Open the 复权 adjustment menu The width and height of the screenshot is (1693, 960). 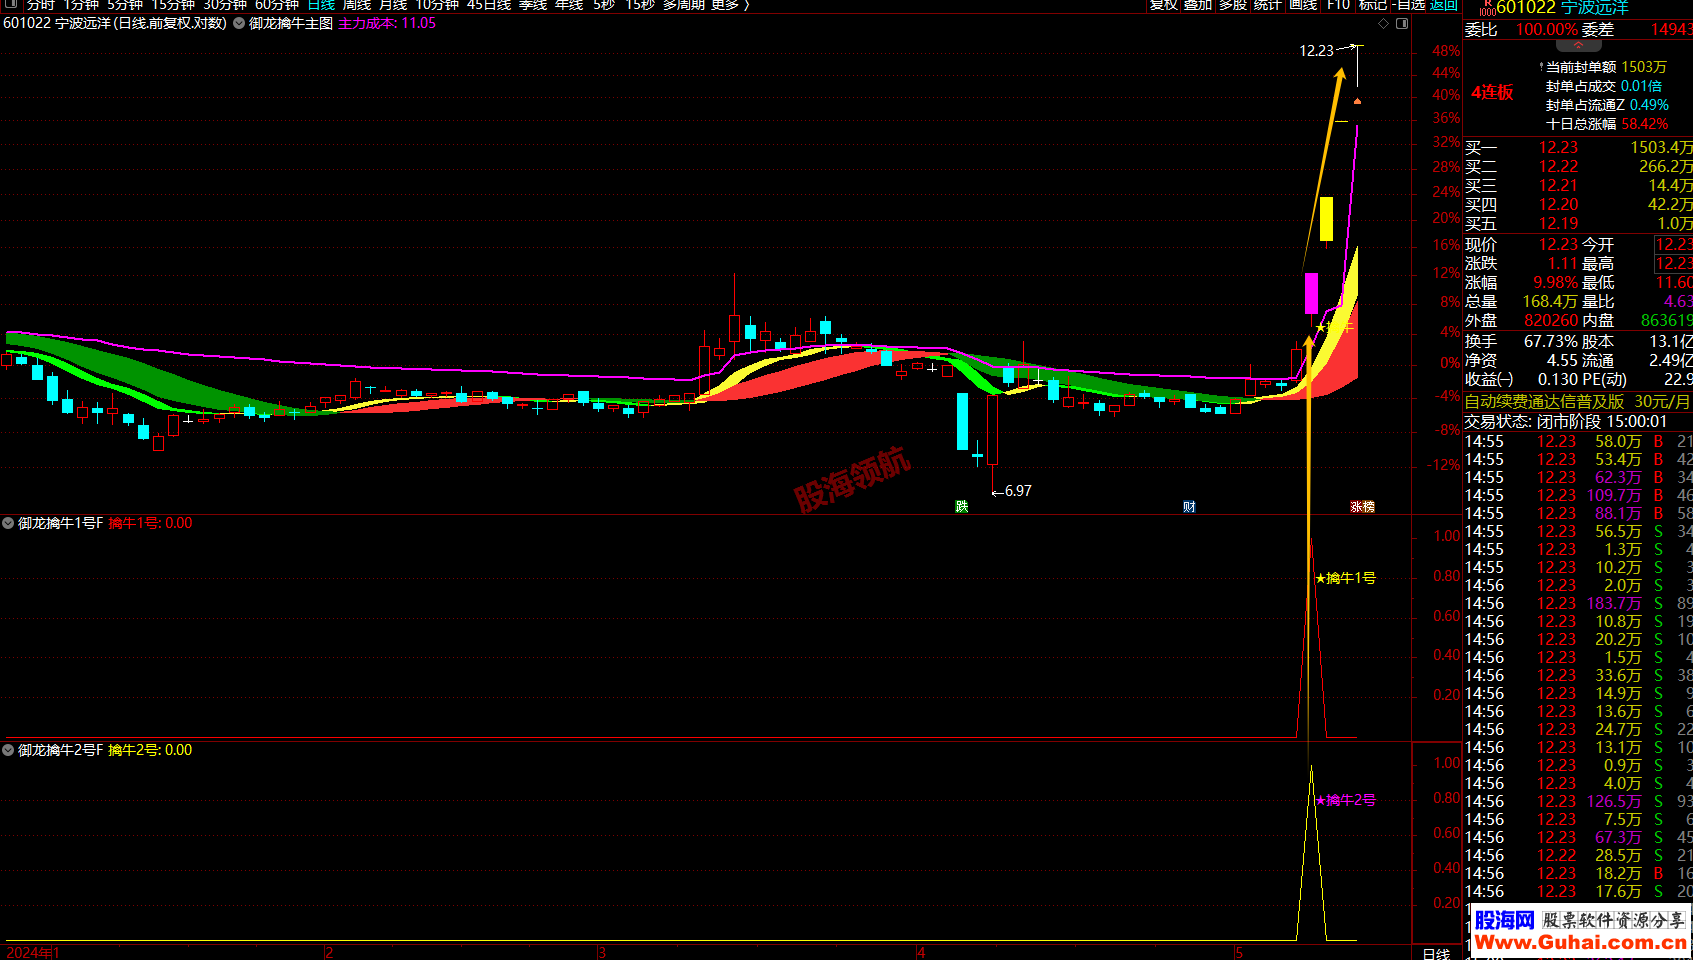tap(1164, 4)
